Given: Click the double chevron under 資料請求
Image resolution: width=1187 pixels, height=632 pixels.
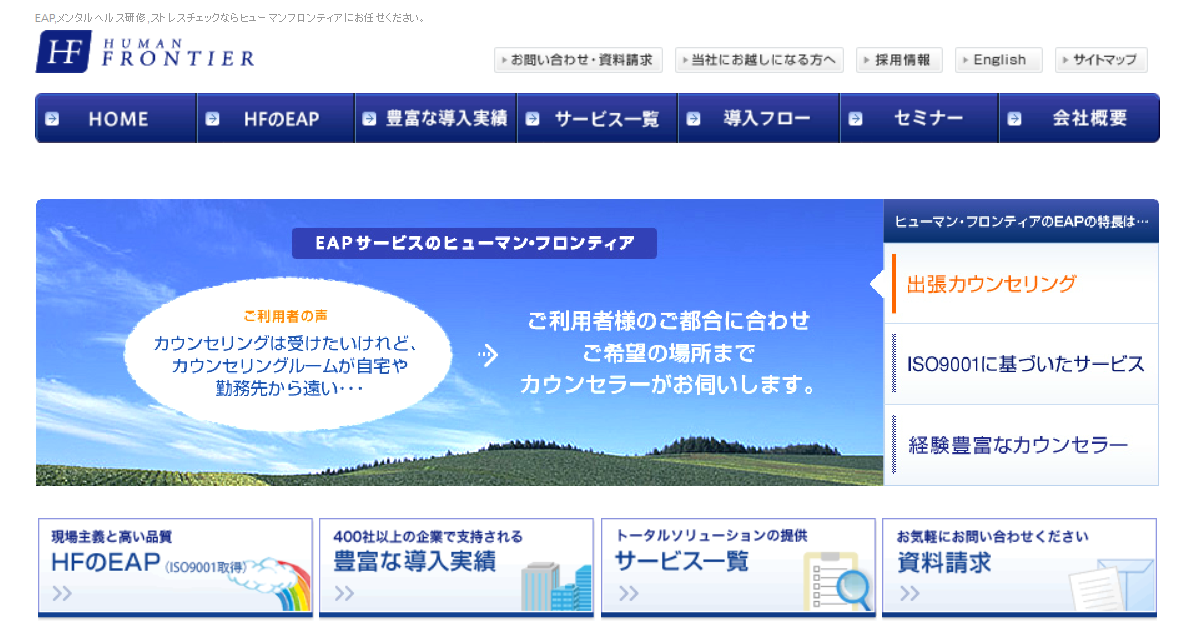Looking at the screenshot, I should 908,594.
